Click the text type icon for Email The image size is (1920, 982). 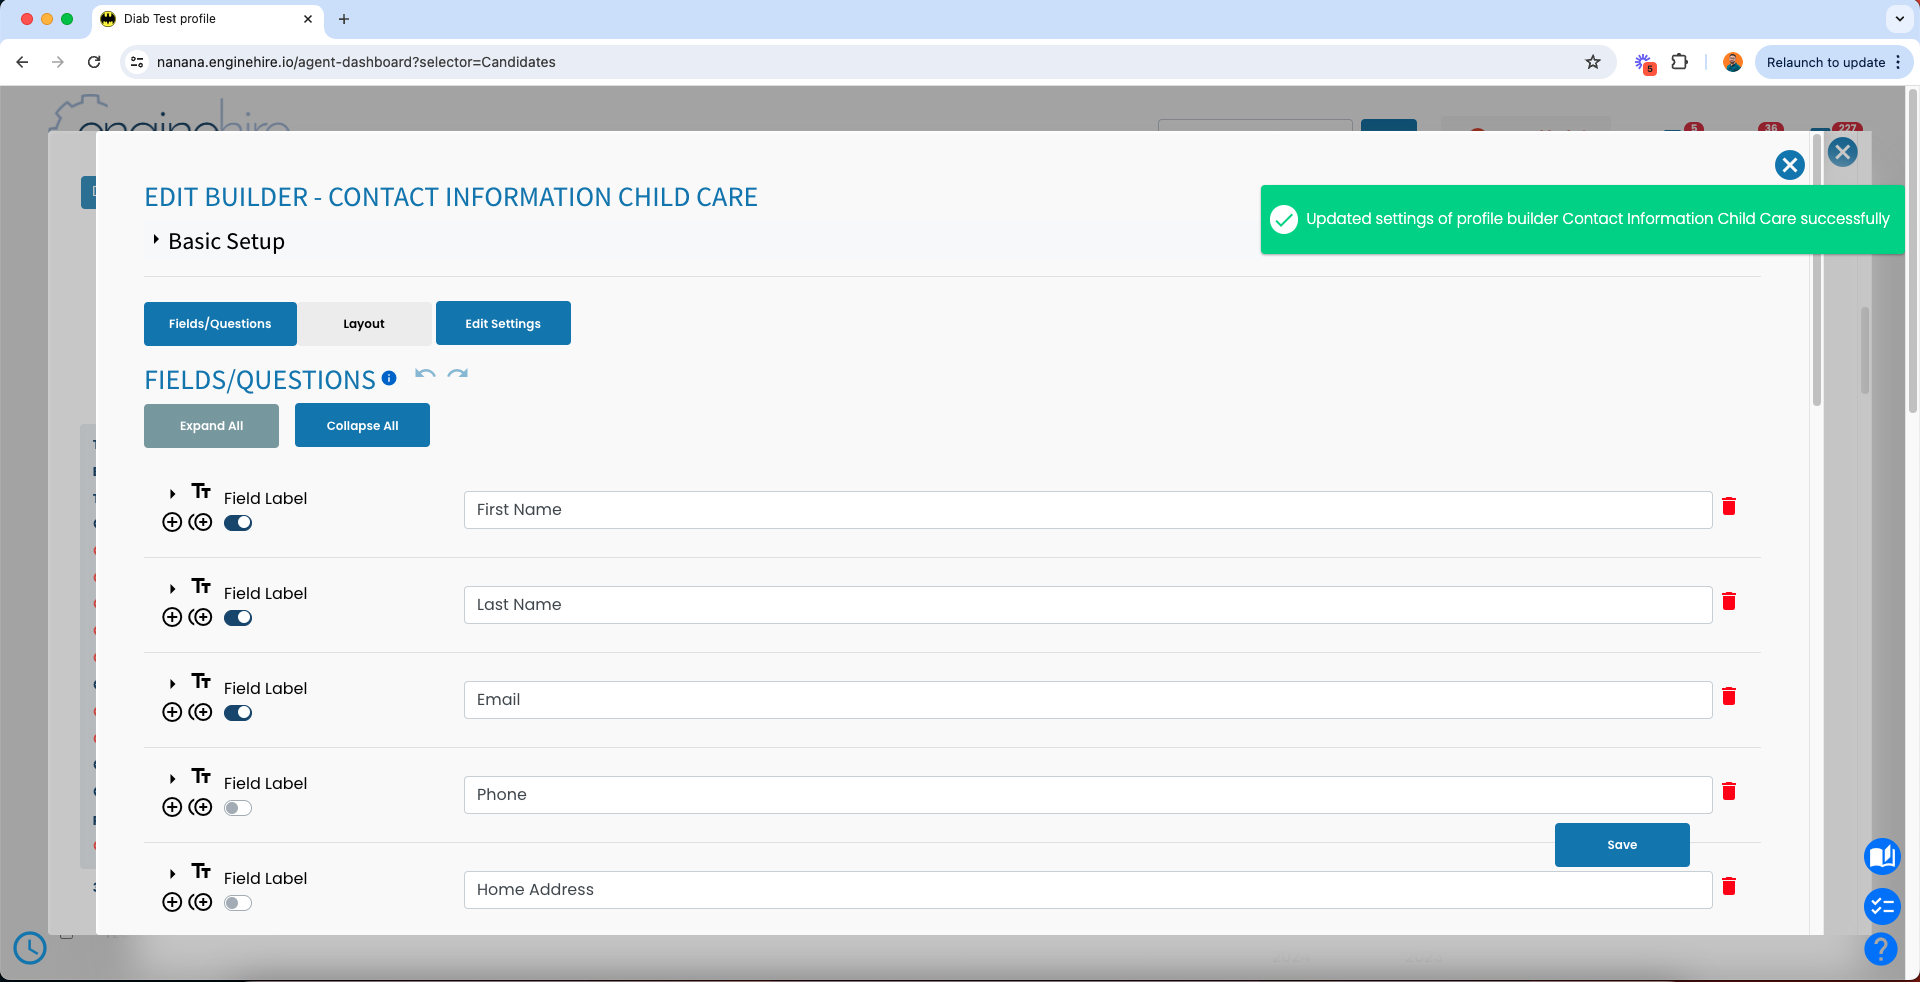click(x=201, y=681)
